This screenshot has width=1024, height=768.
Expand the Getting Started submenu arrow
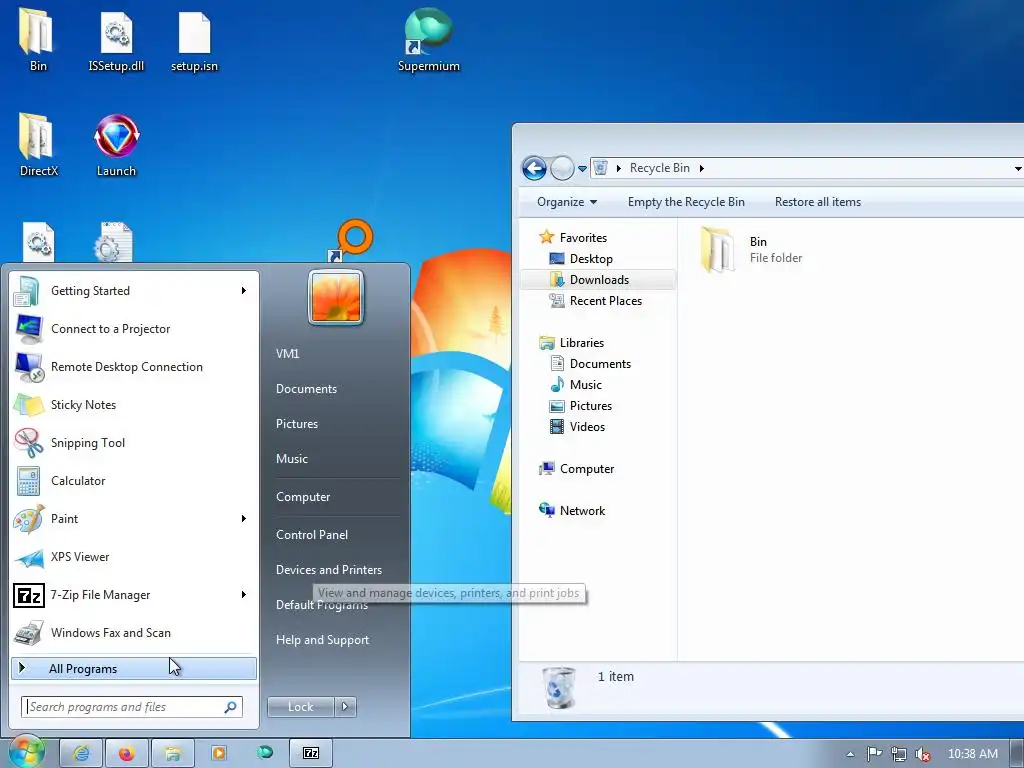click(244, 291)
